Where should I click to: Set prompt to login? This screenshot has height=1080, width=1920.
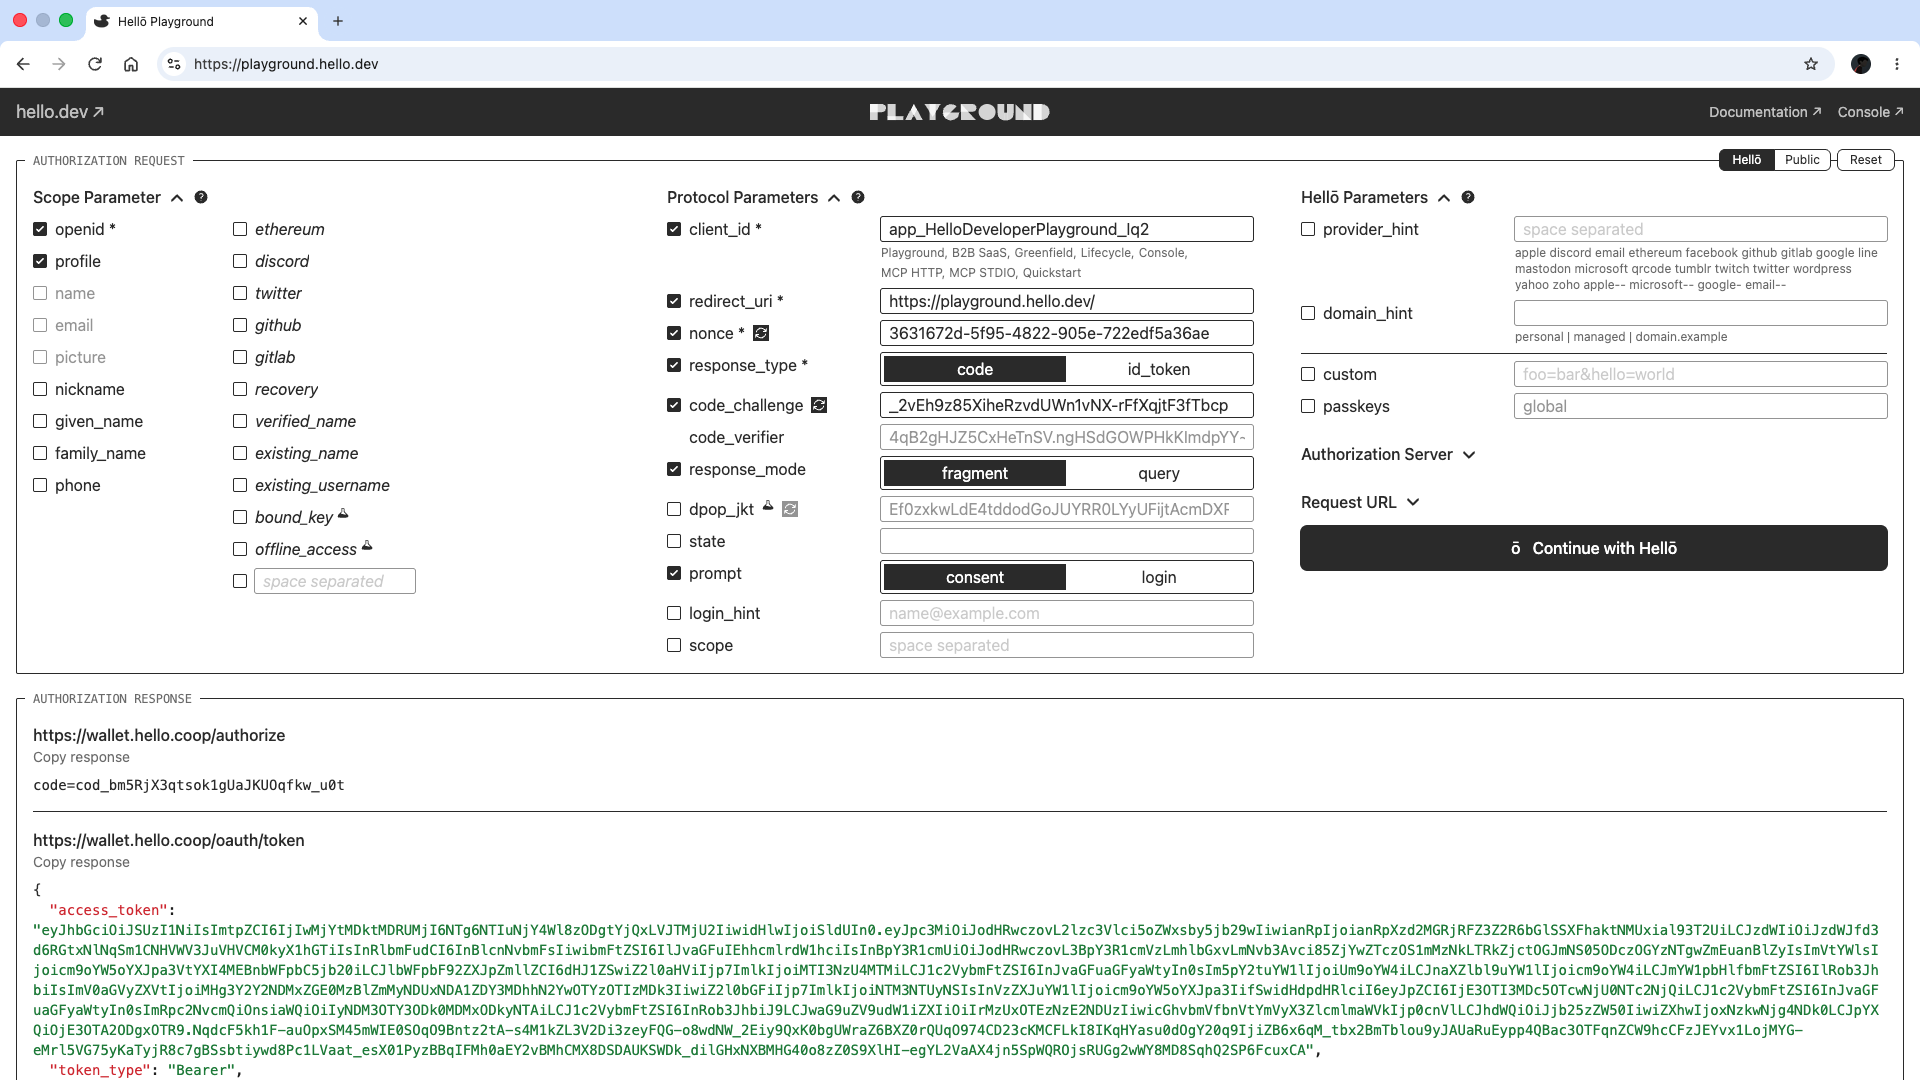(1159, 577)
